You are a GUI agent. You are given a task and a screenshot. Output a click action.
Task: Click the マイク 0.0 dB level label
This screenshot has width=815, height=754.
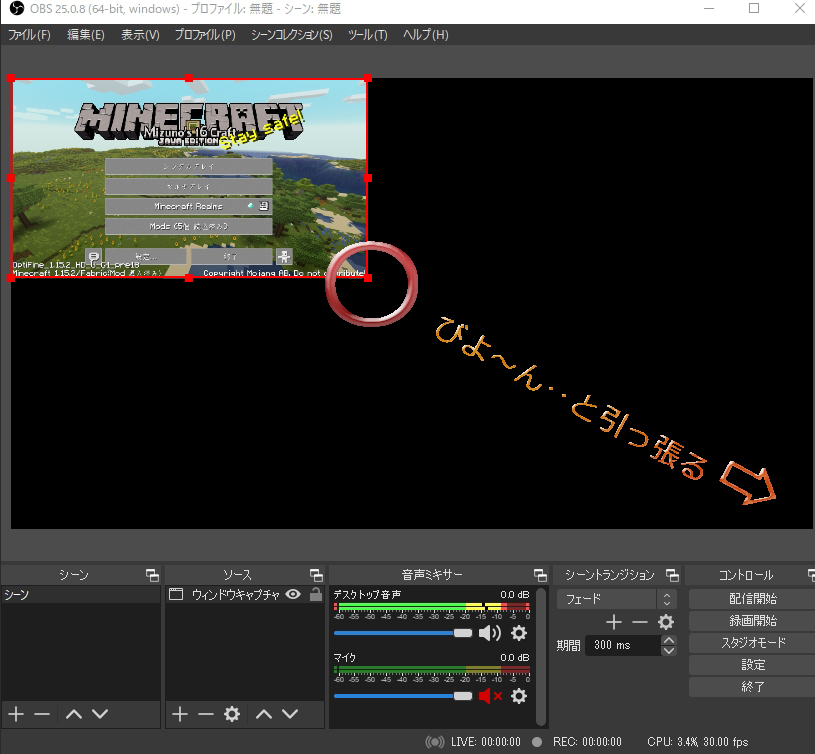point(515,658)
